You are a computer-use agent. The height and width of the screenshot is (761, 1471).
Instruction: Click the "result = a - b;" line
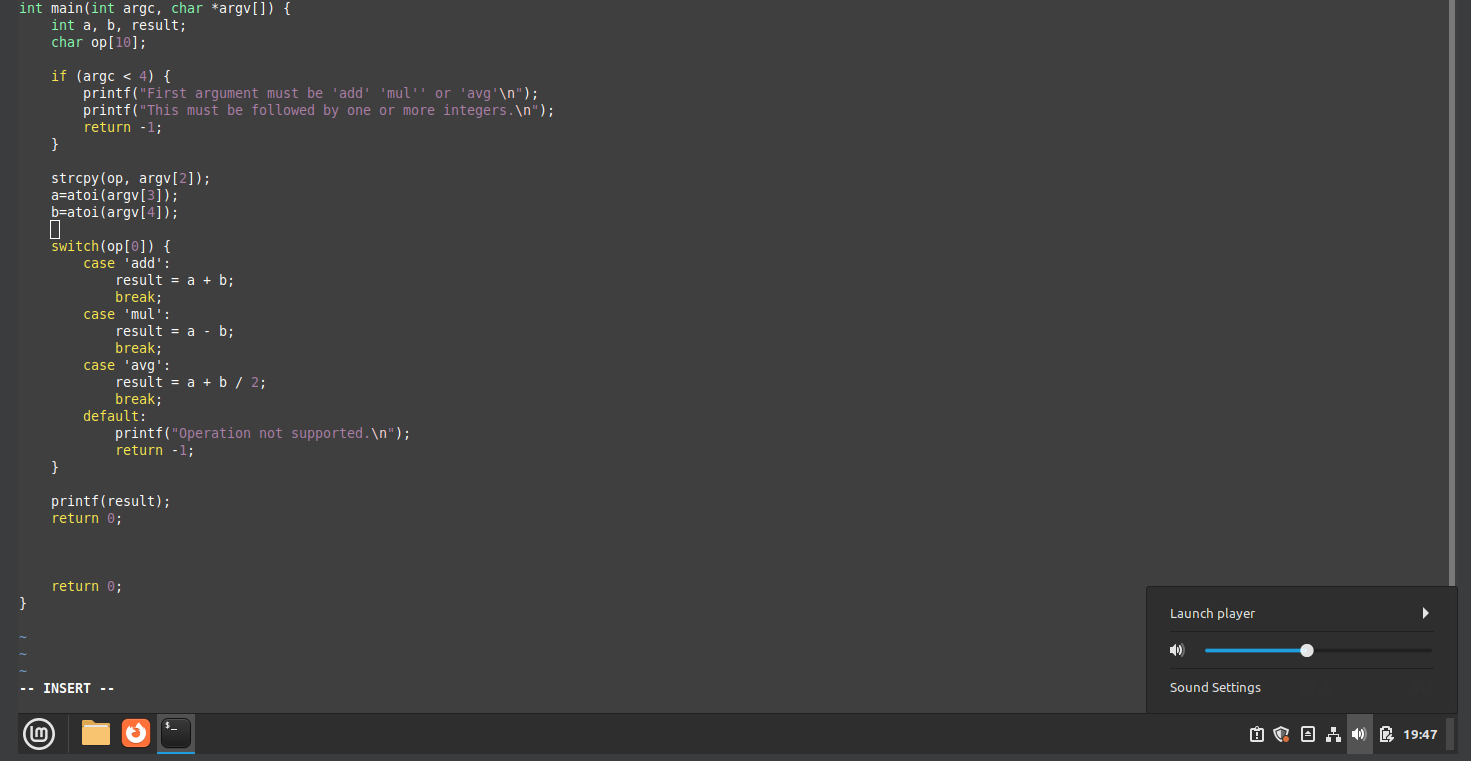[175, 331]
